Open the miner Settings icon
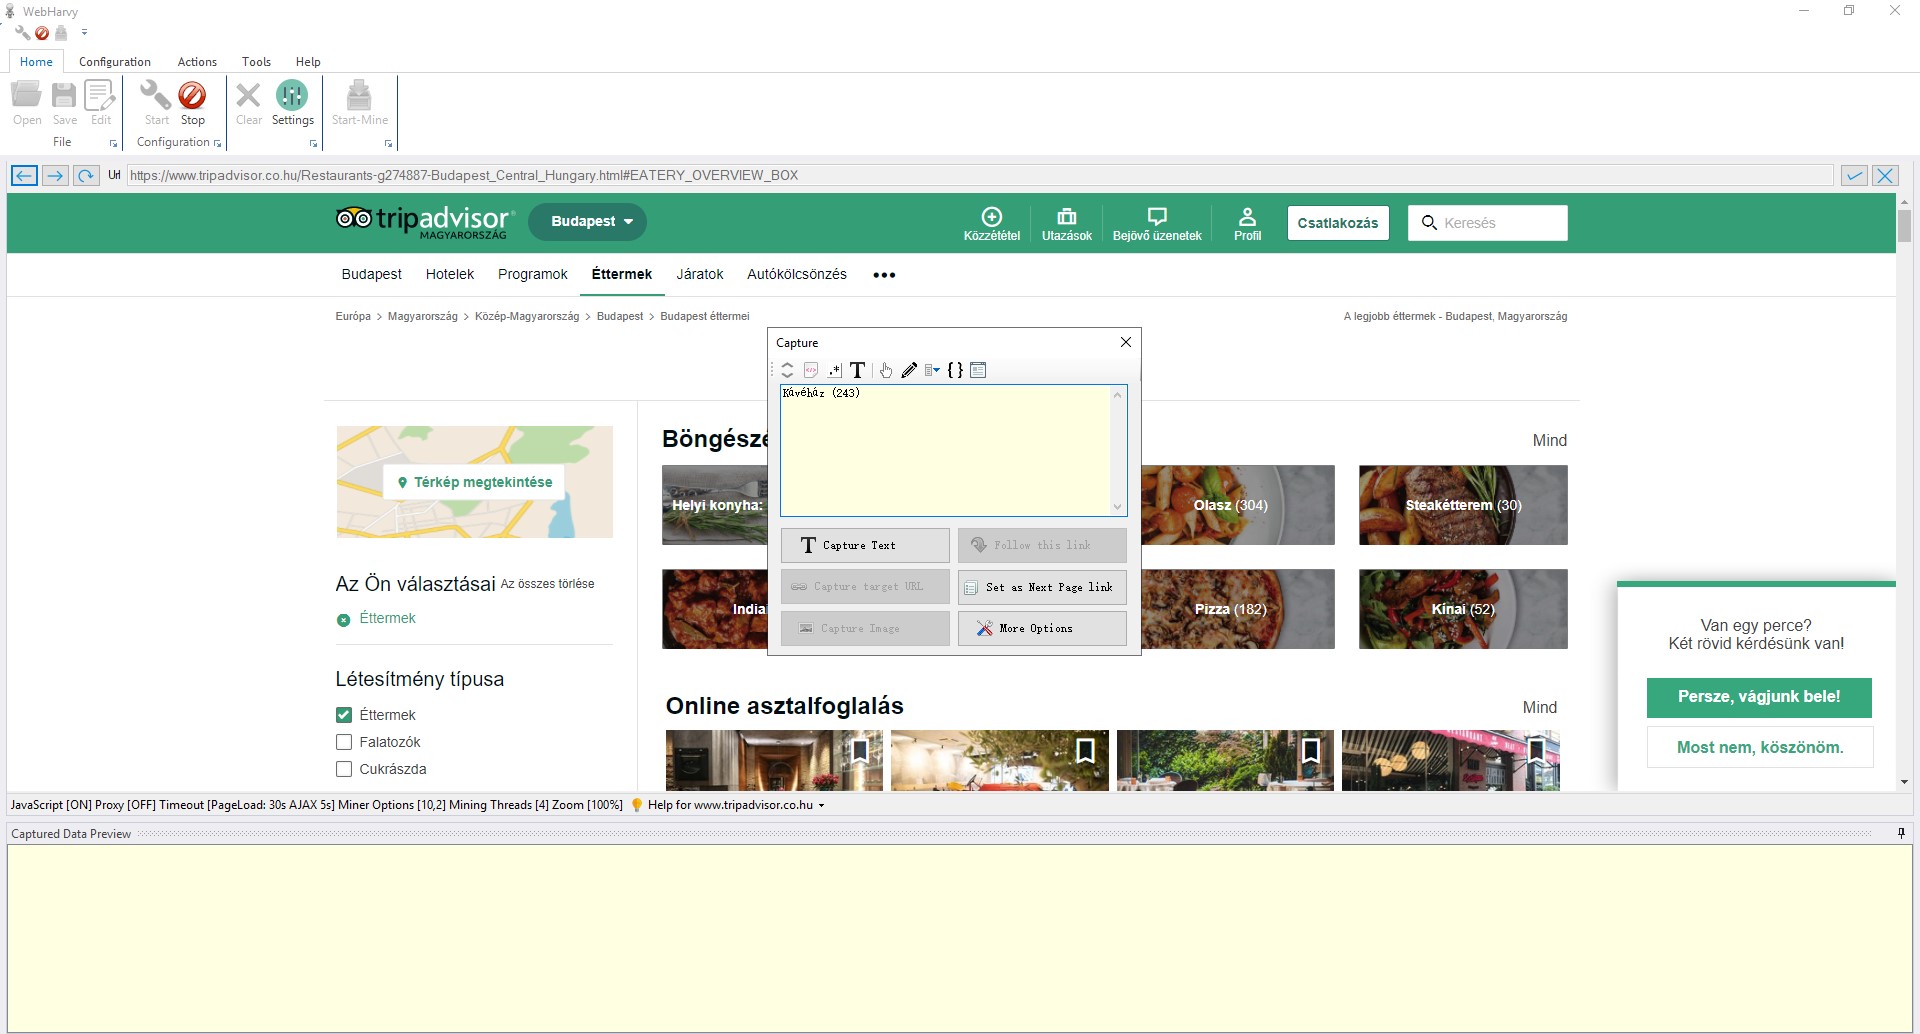1920x1034 pixels. click(x=292, y=96)
